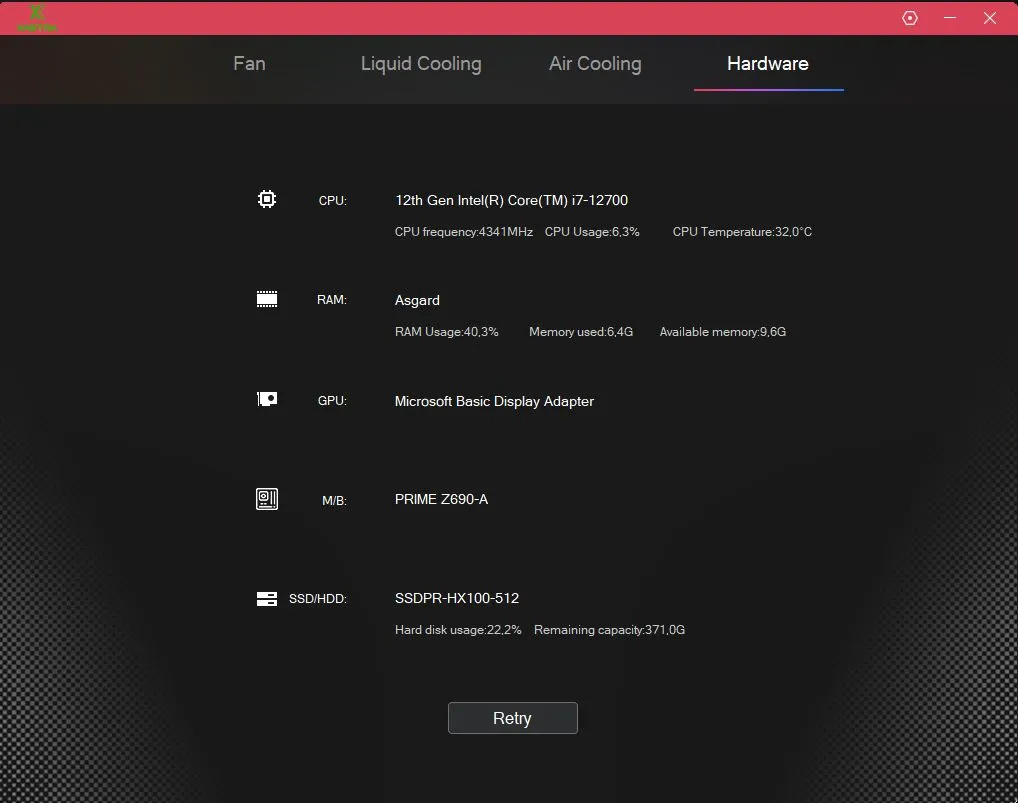Click the 'Memory used:6,4G' value
Image resolution: width=1018 pixels, height=803 pixels.
pos(581,332)
